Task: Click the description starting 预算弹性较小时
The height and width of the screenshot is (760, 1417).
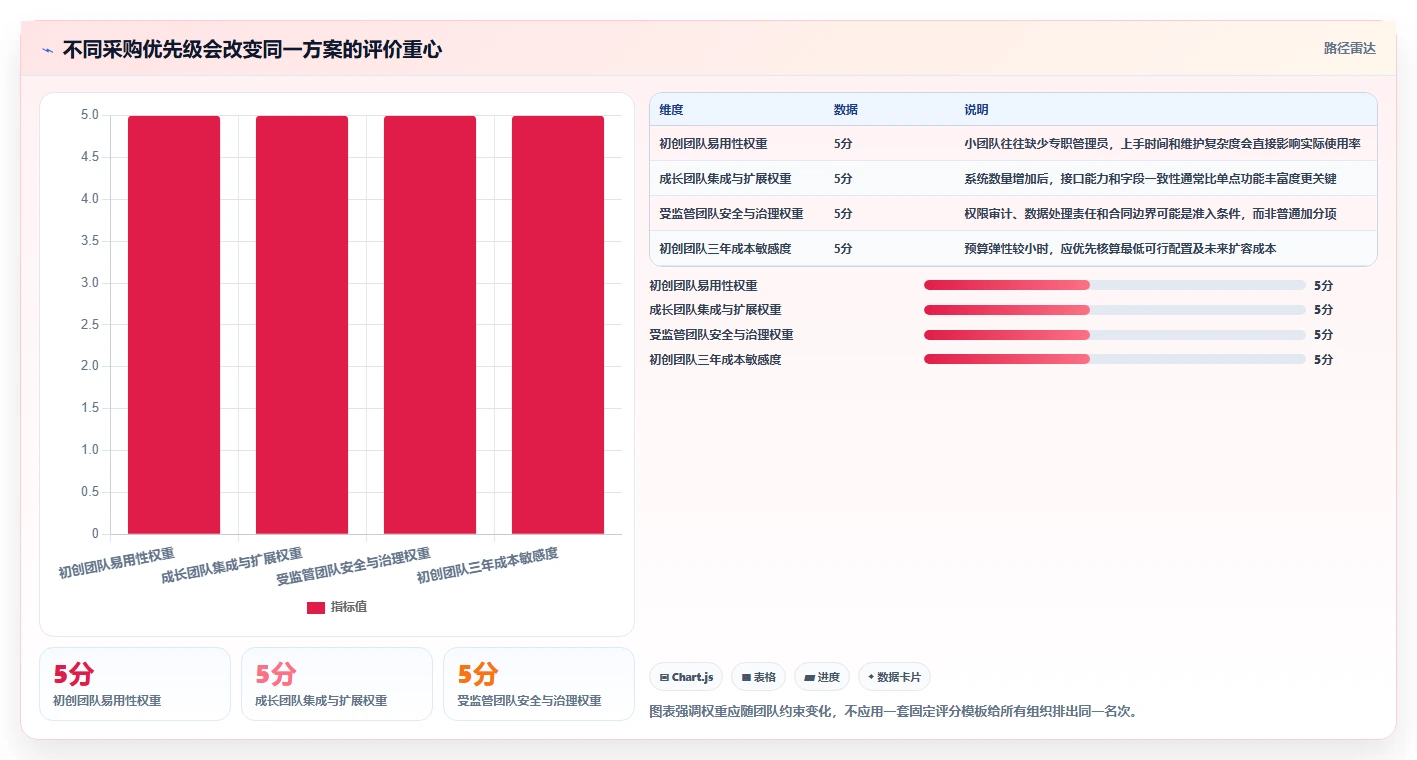Action: coord(1120,249)
